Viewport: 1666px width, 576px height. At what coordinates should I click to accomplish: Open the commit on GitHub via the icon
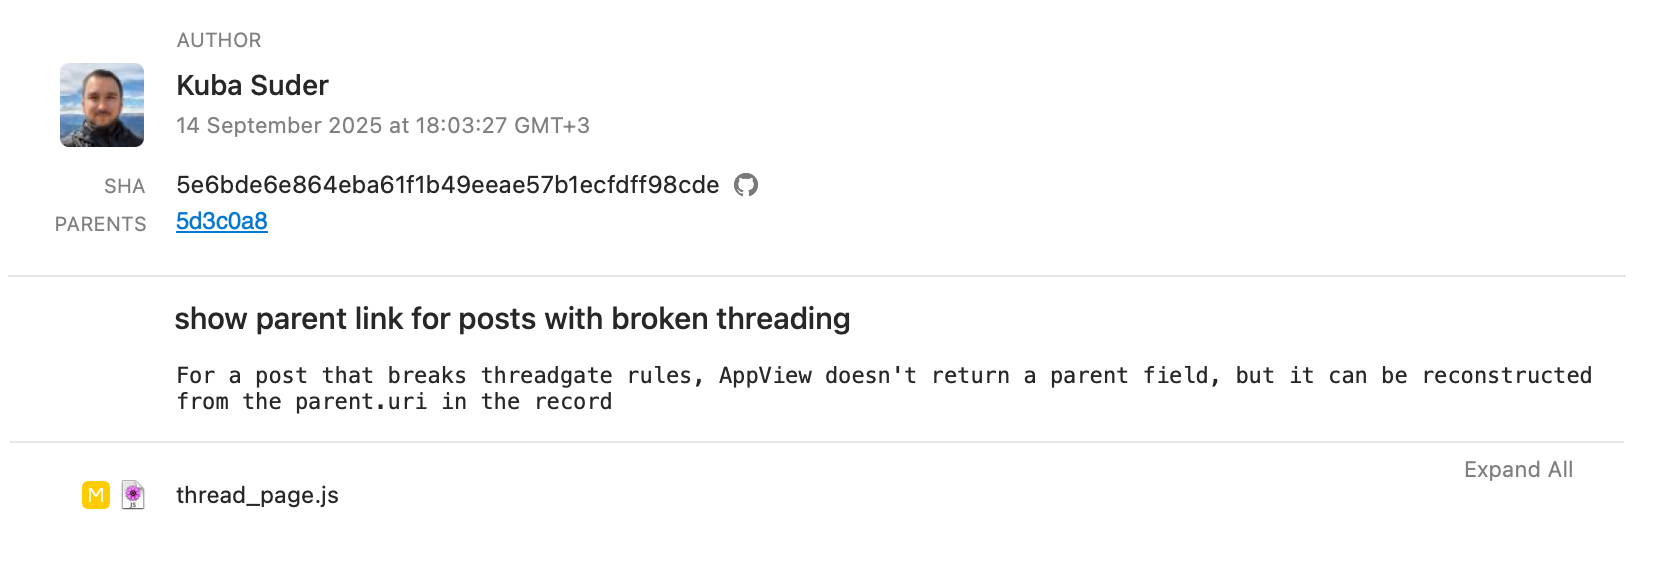point(746,185)
